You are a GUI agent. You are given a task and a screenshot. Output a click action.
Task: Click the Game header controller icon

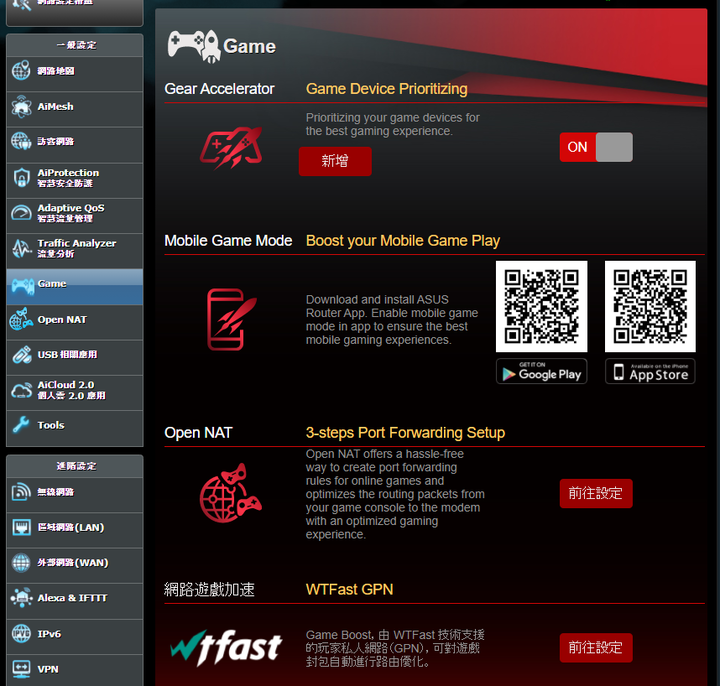click(194, 46)
